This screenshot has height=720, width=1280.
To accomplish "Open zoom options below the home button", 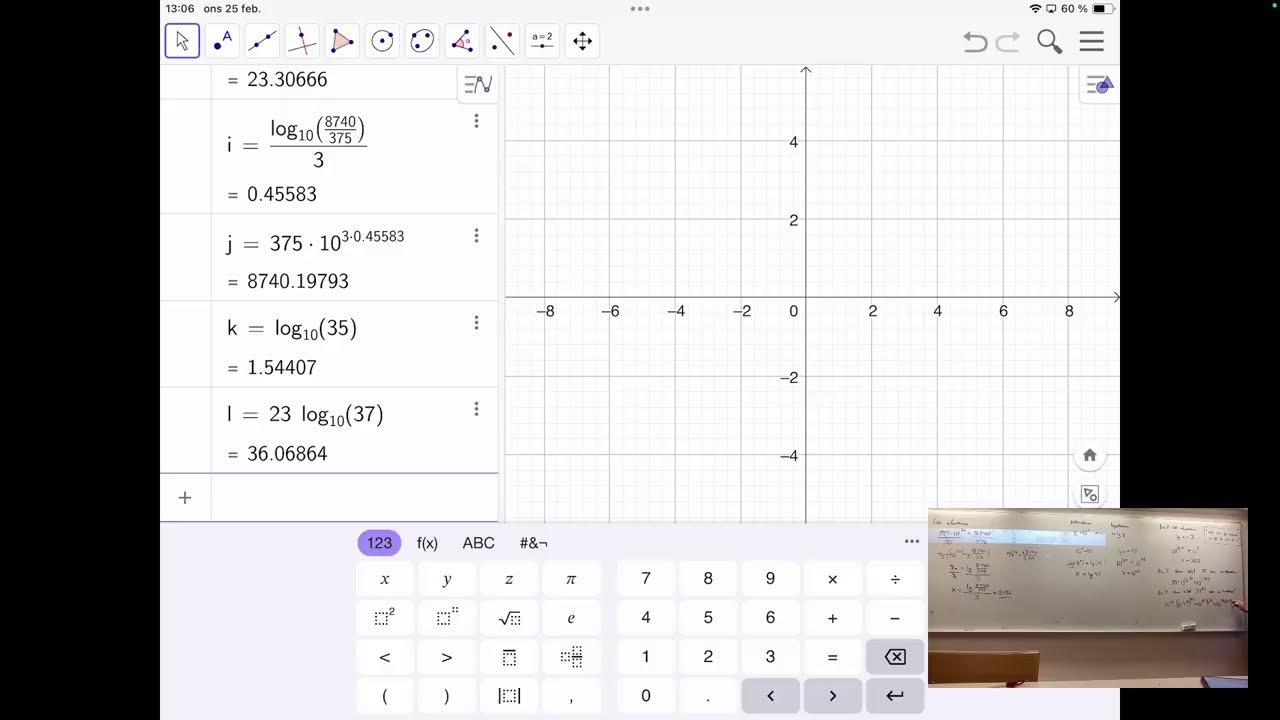I will coord(1090,494).
